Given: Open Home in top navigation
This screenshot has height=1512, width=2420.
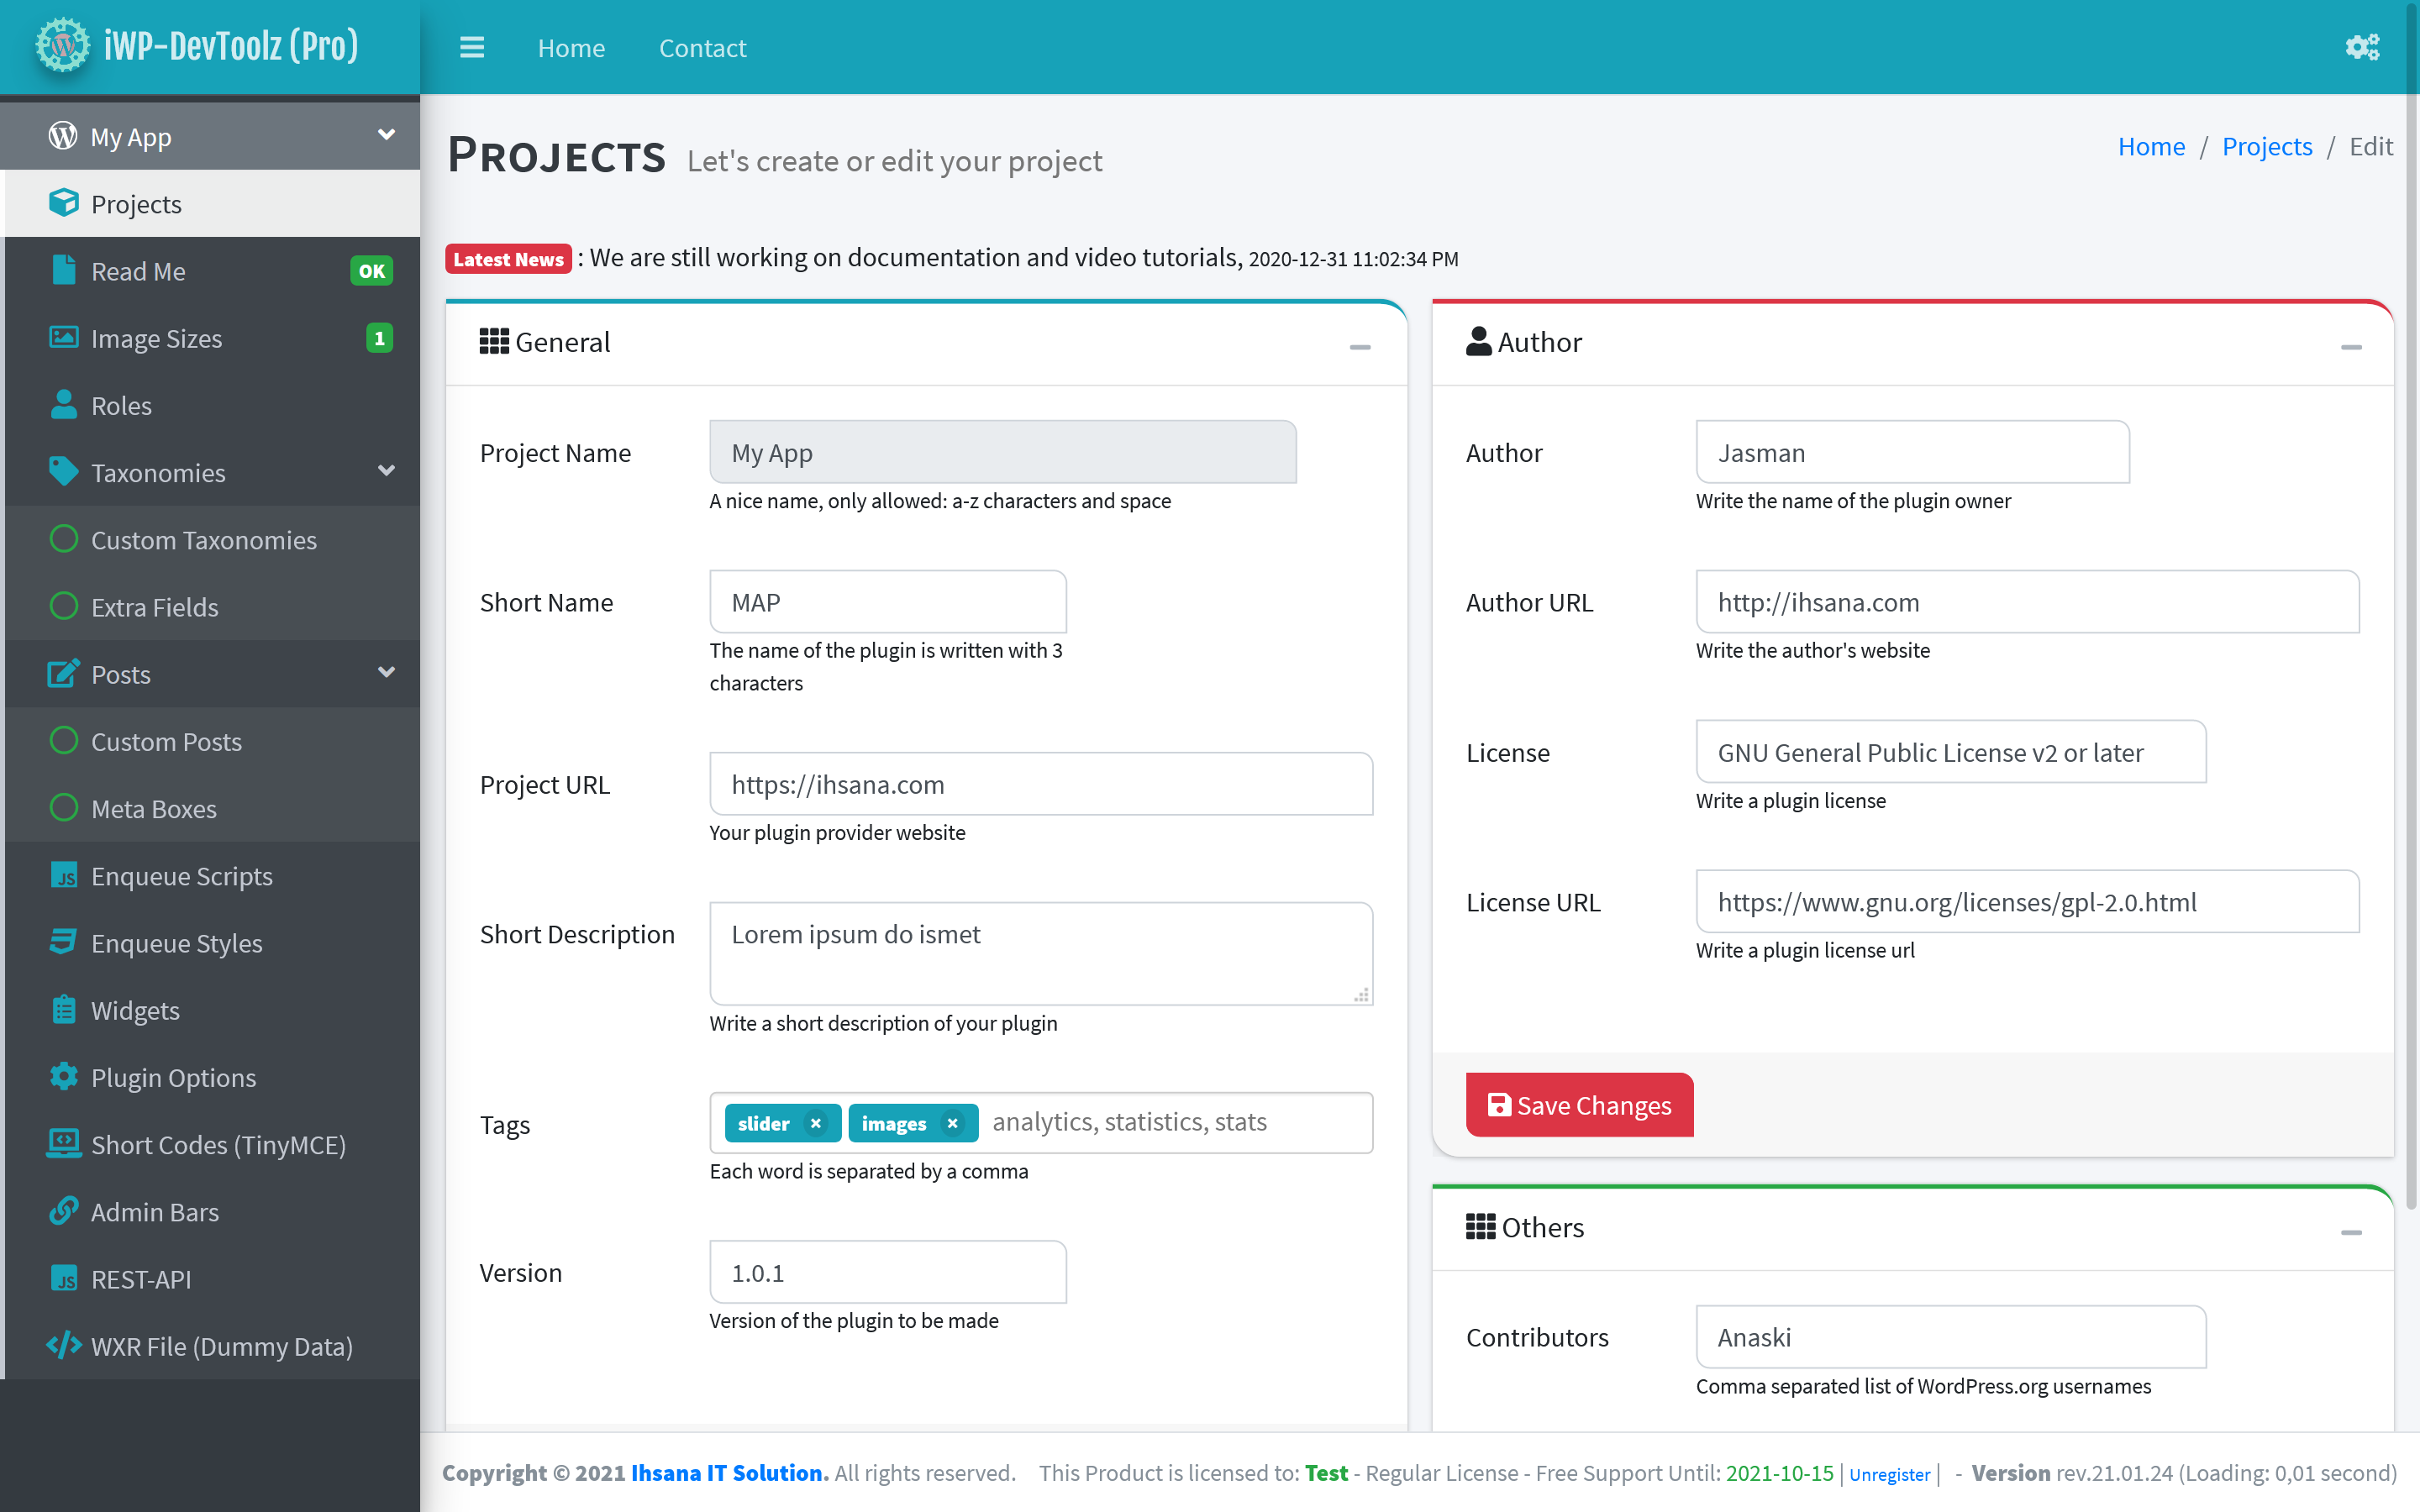Looking at the screenshot, I should point(571,48).
